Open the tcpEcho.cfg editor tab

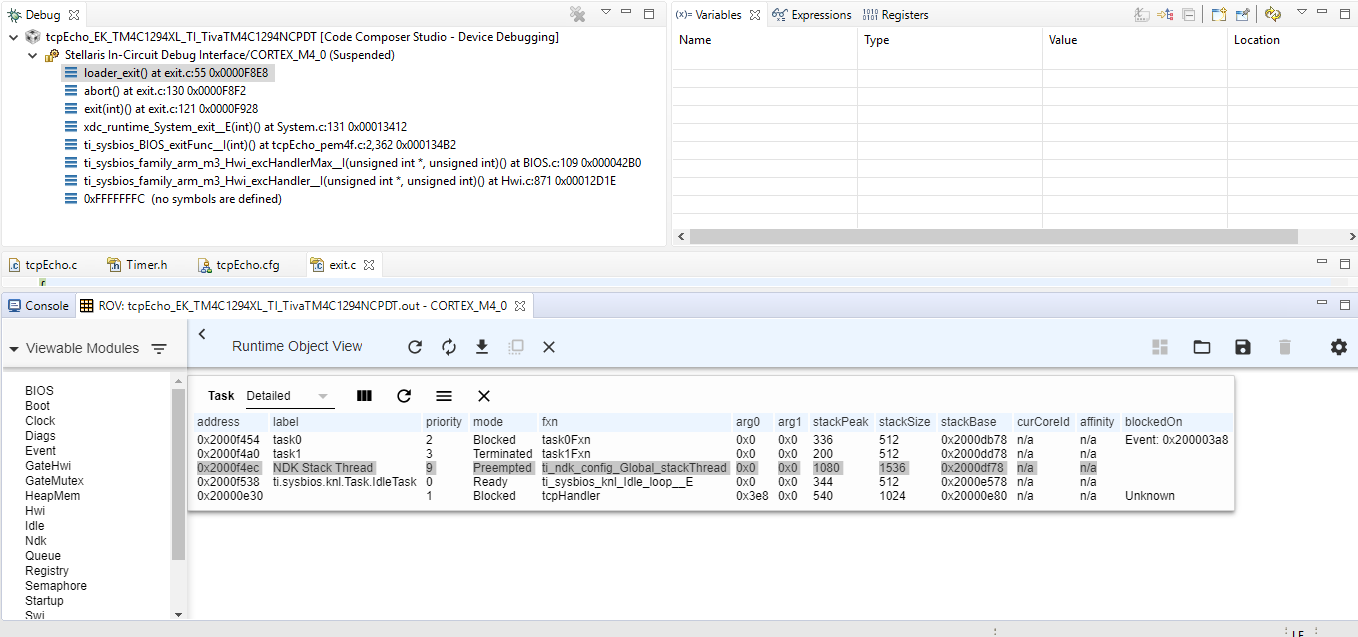coord(239,265)
